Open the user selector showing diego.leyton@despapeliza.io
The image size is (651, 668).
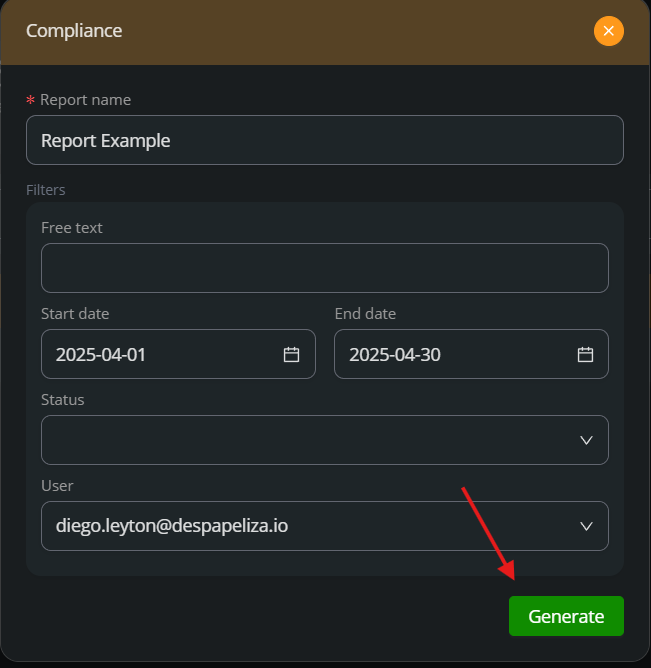click(325, 526)
